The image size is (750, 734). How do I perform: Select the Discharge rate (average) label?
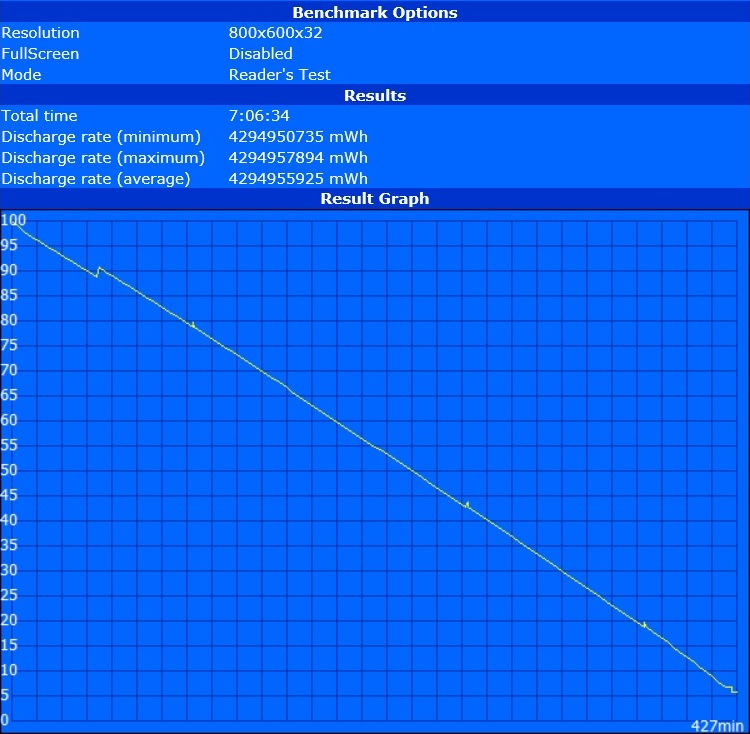click(x=96, y=179)
